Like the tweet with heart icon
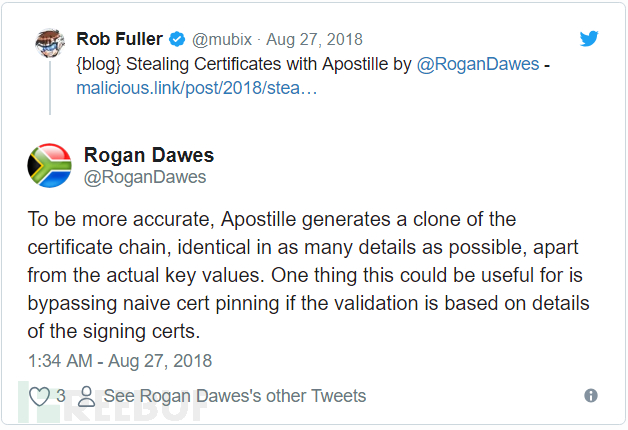The width and height of the screenshot is (628, 430). coord(39,396)
